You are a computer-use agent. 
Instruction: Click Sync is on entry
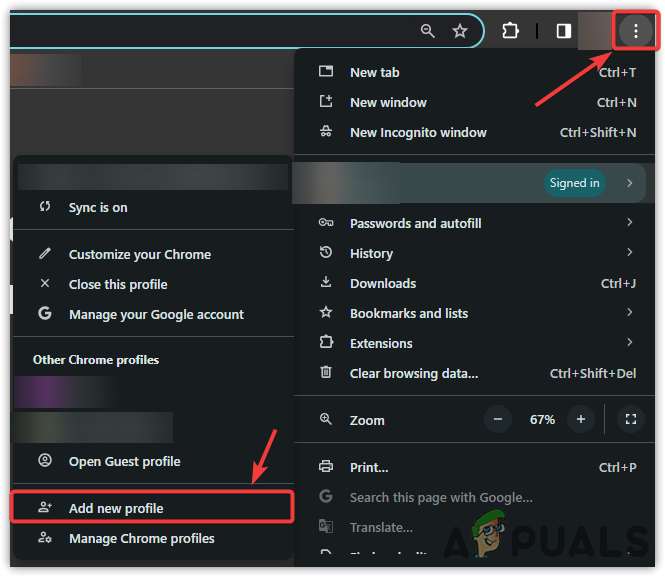pos(153,207)
